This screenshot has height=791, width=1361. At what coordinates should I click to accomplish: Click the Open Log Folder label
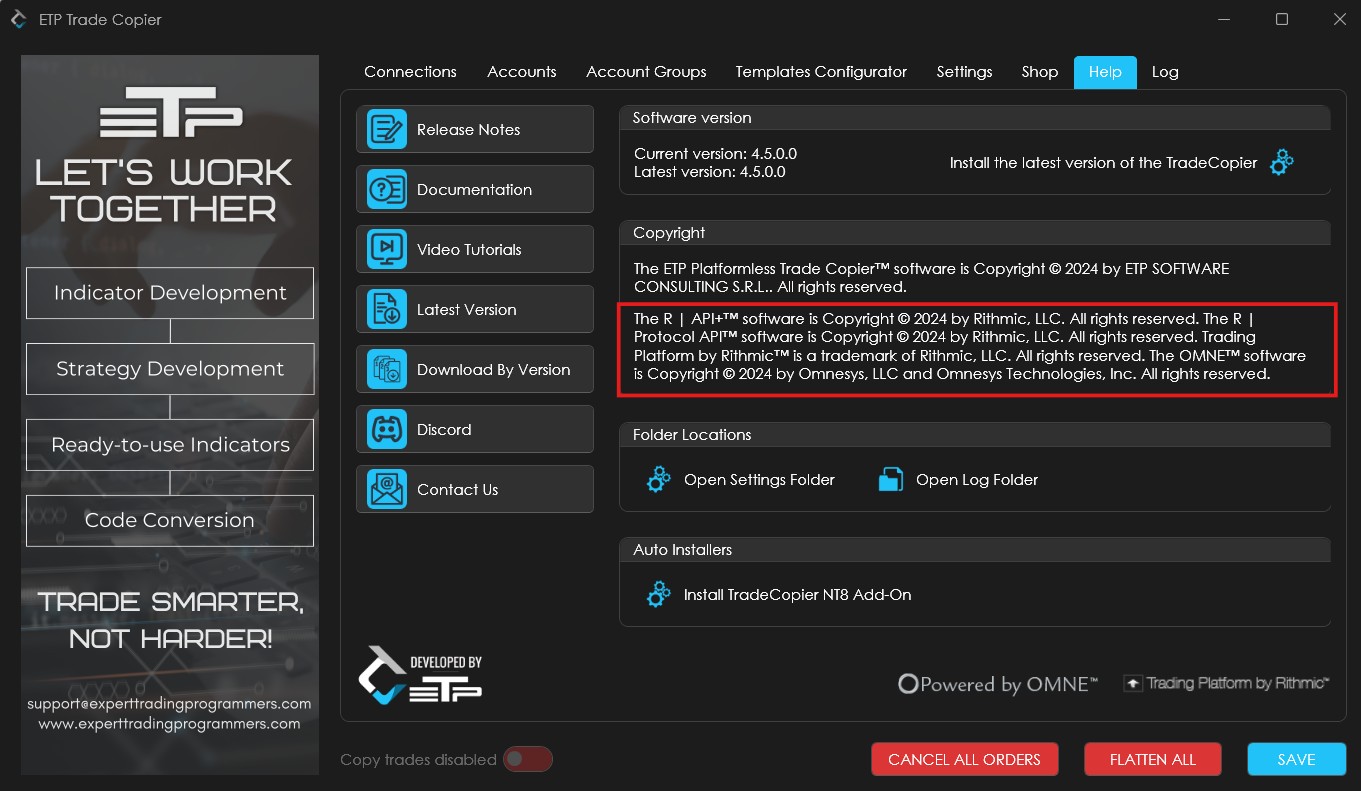coord(977,480)
